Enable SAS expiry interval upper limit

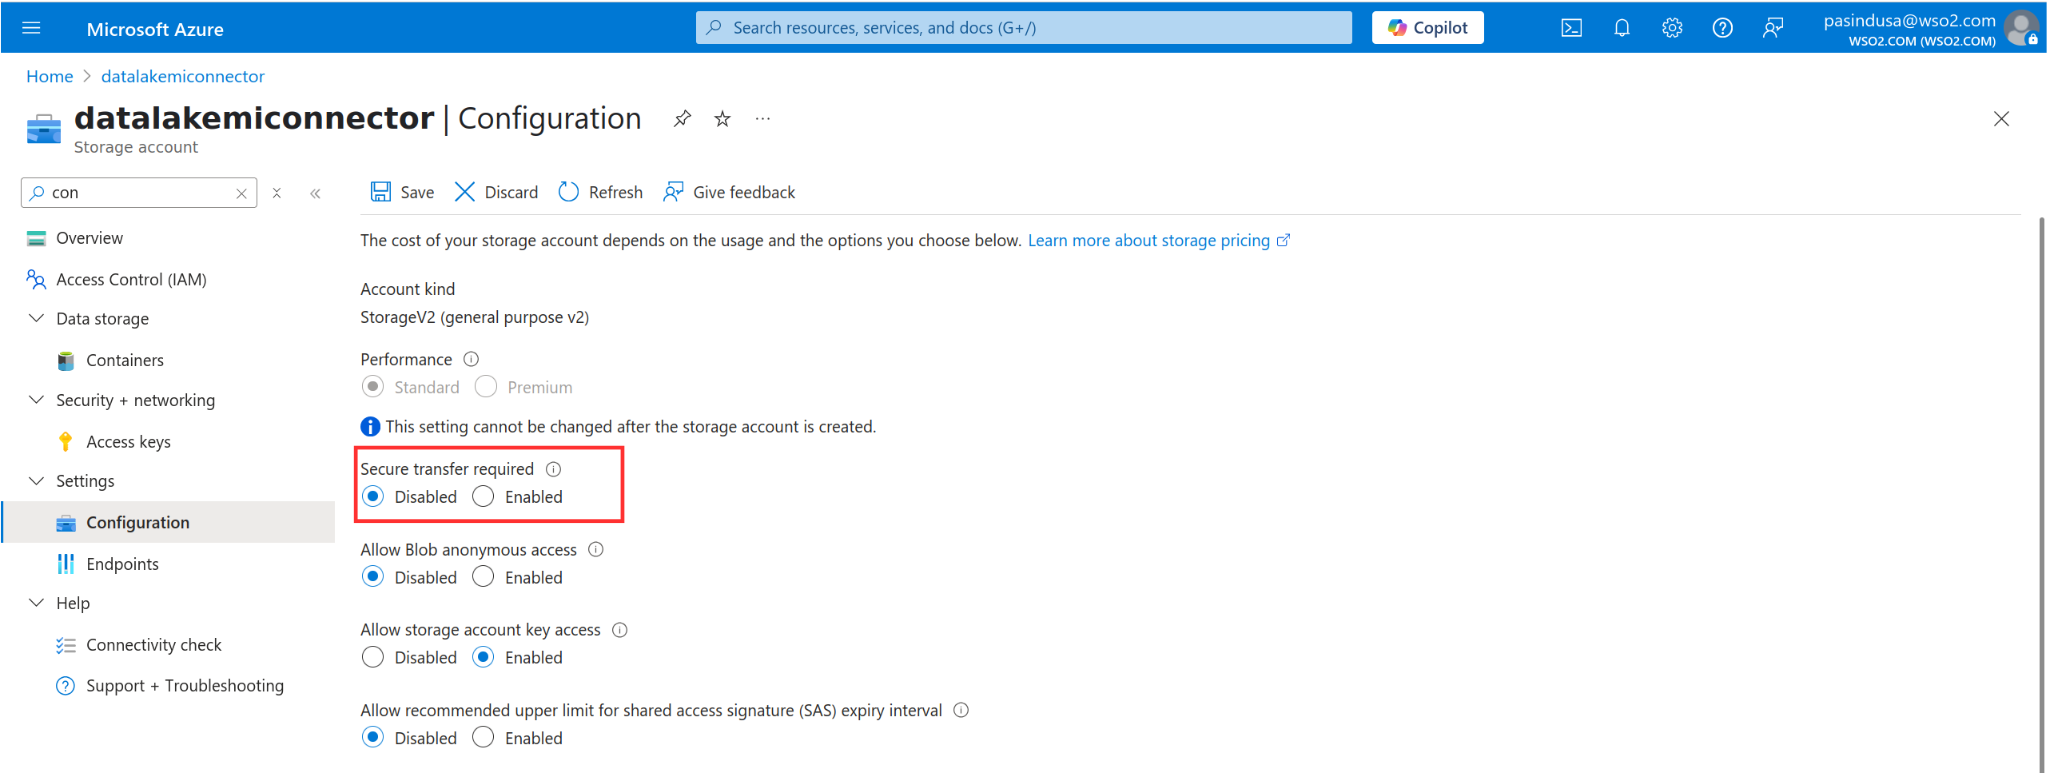tap(483, 737)
